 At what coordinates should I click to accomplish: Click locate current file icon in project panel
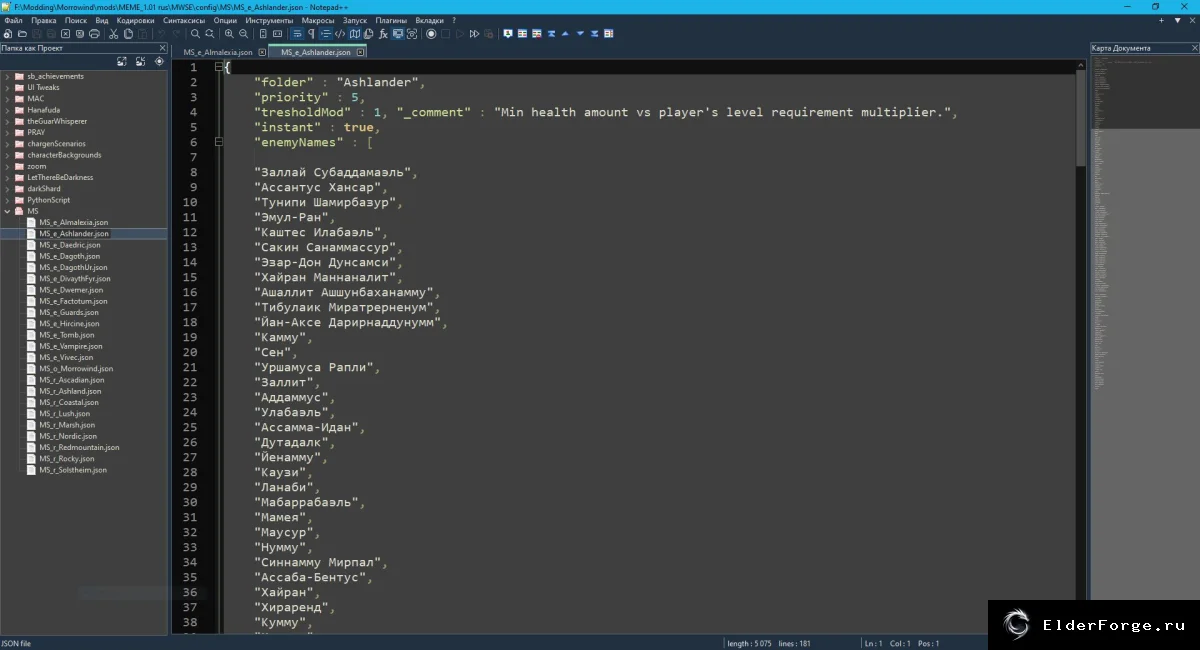pos(159,61)
